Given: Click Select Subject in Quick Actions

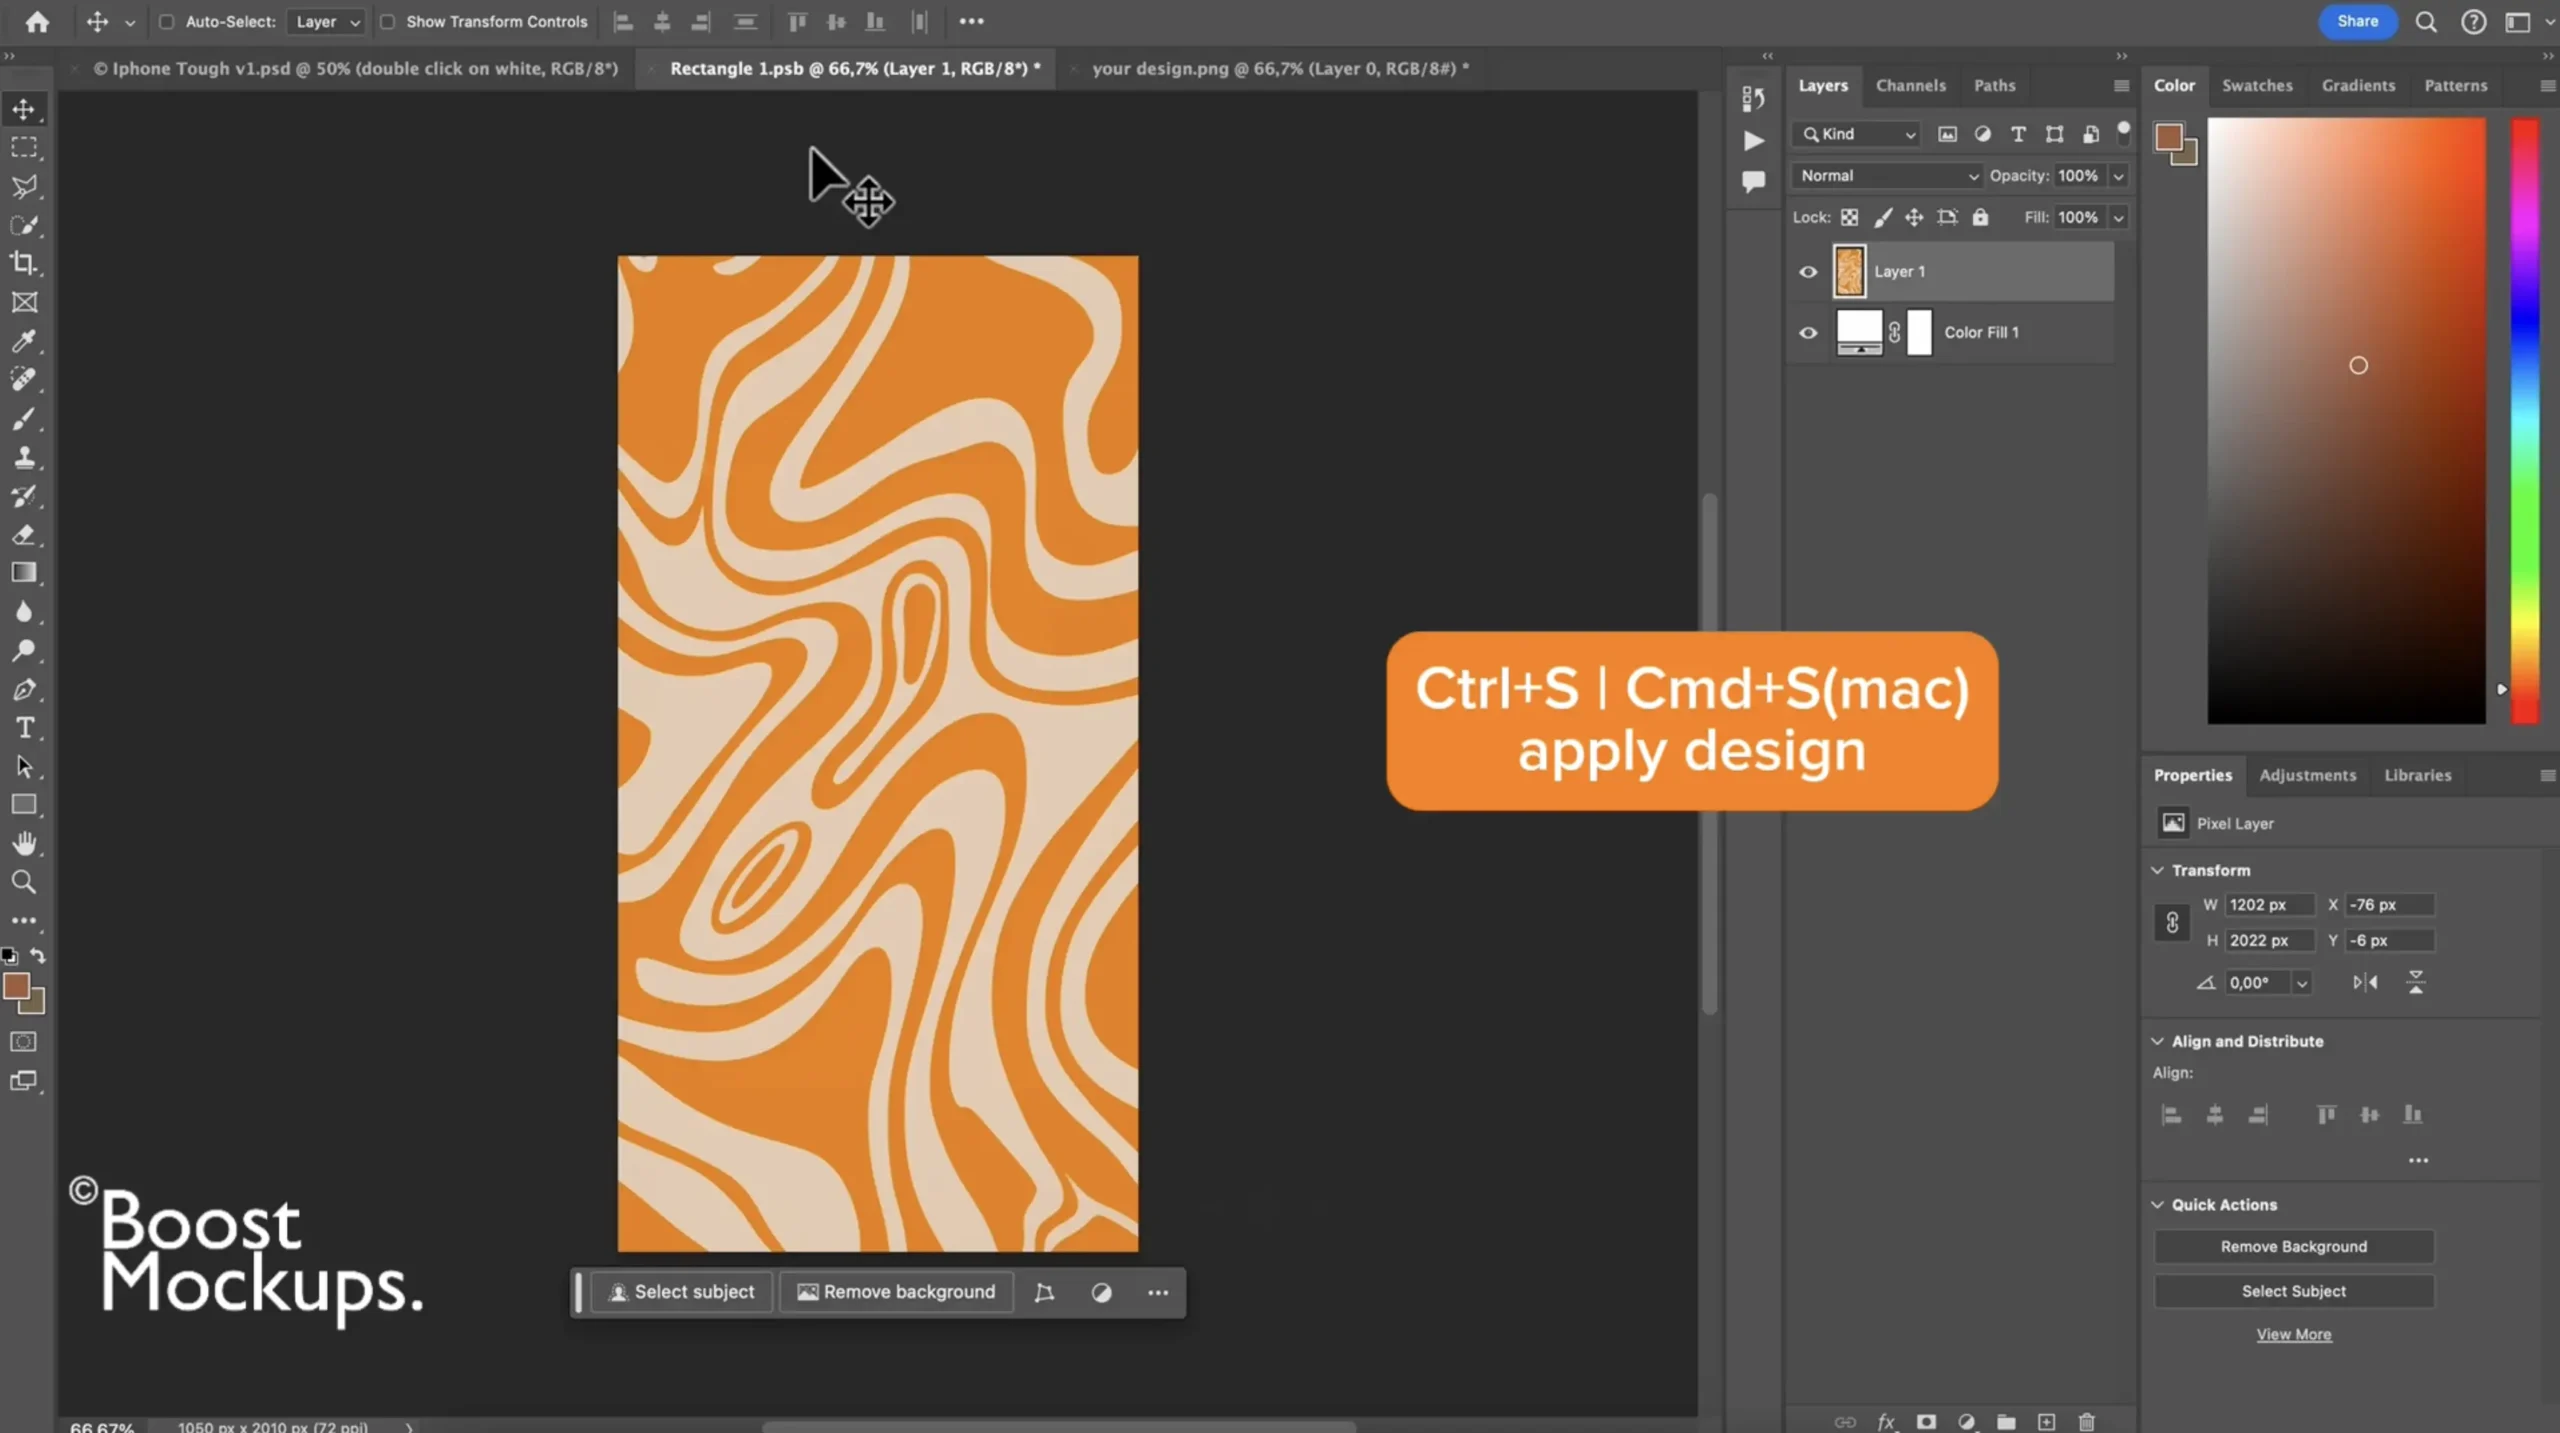Looking at the screenshot, I should click(x=2293, y=1291).
